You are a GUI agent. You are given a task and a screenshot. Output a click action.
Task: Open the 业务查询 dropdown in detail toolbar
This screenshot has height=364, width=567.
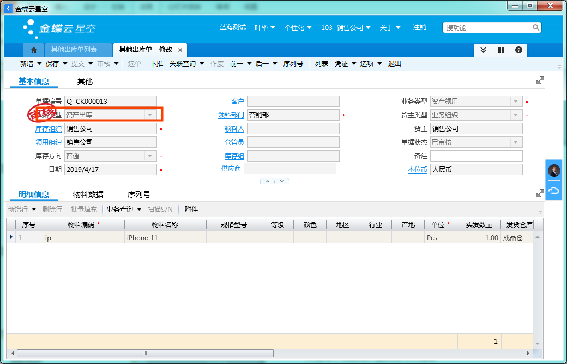coord(139,209)
